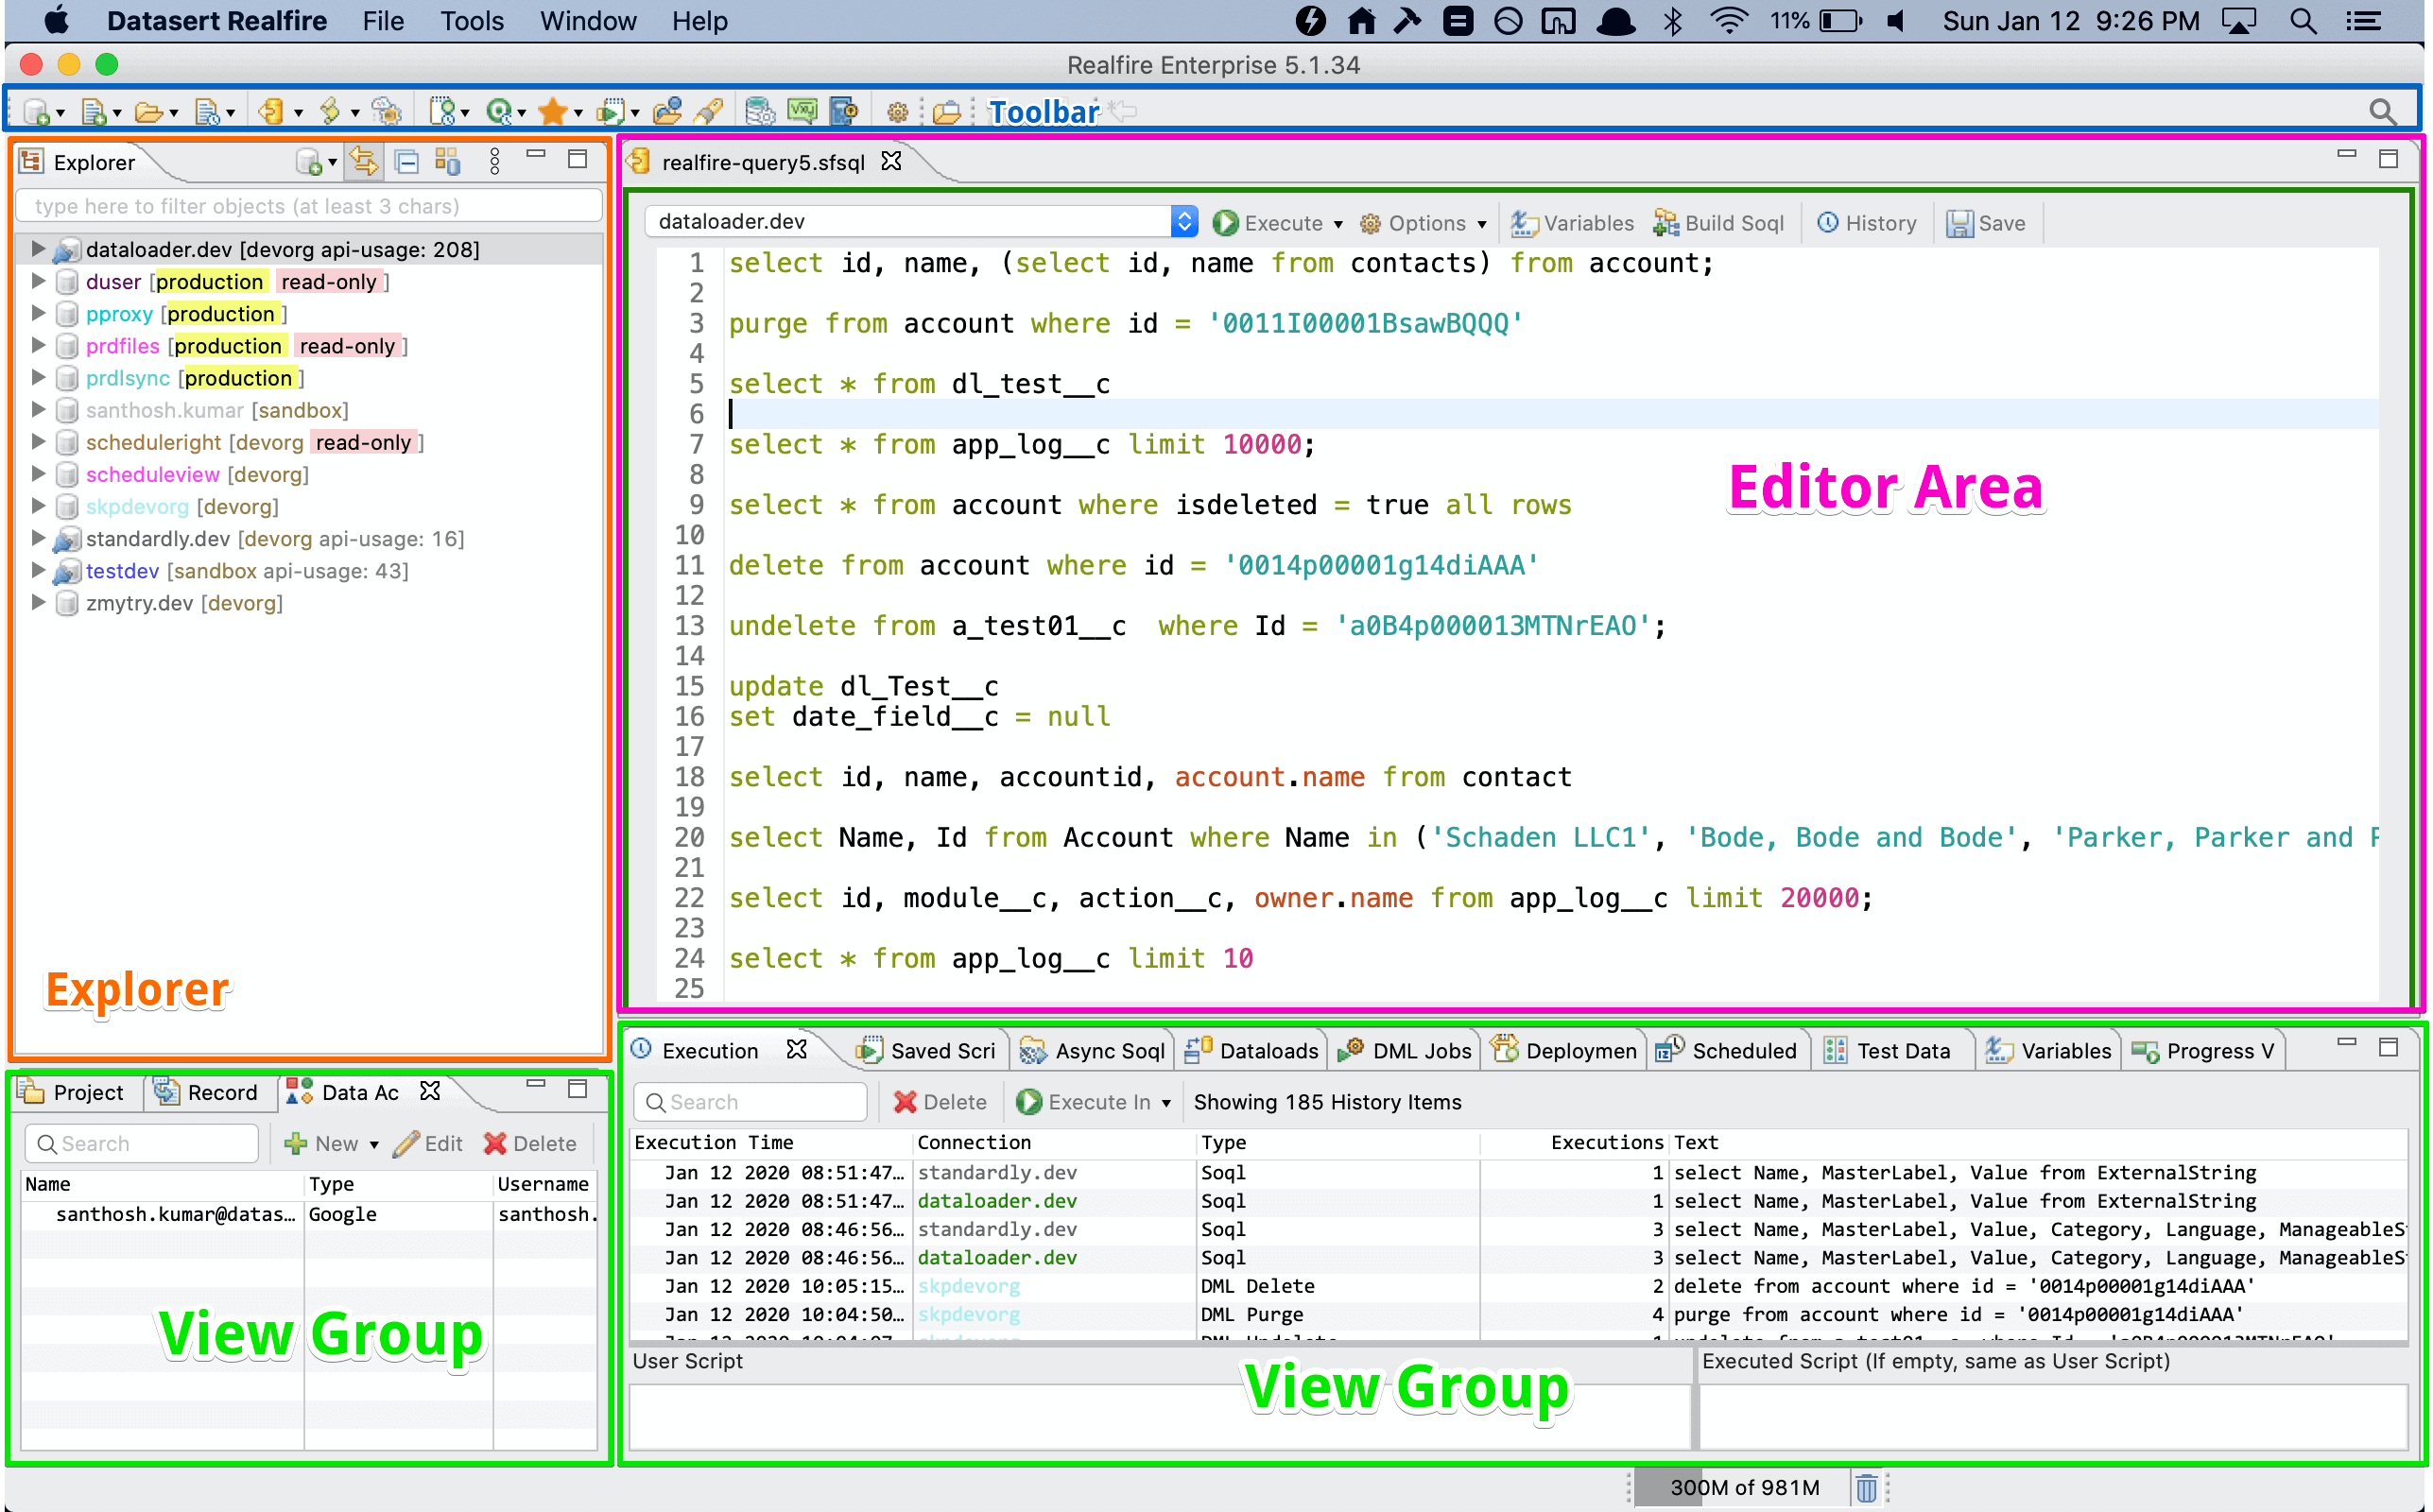This screenshot has height=1512, width=2433.
Task: Click the Explorer filter objects input field
Action: 309,206
